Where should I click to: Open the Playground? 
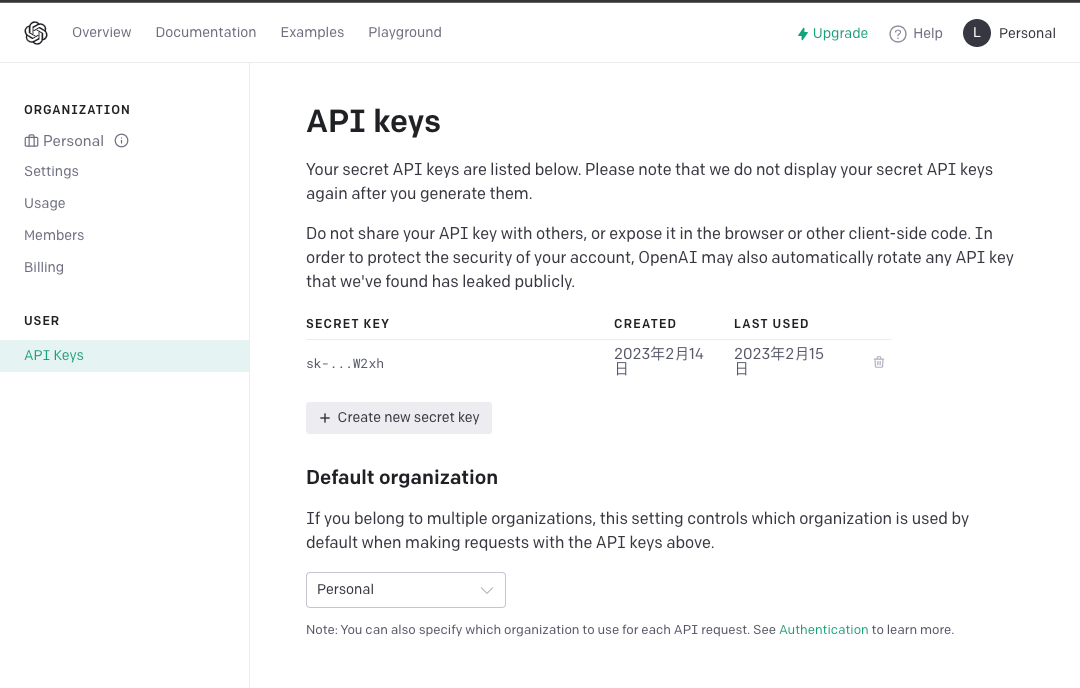click(x=405, y=33)
